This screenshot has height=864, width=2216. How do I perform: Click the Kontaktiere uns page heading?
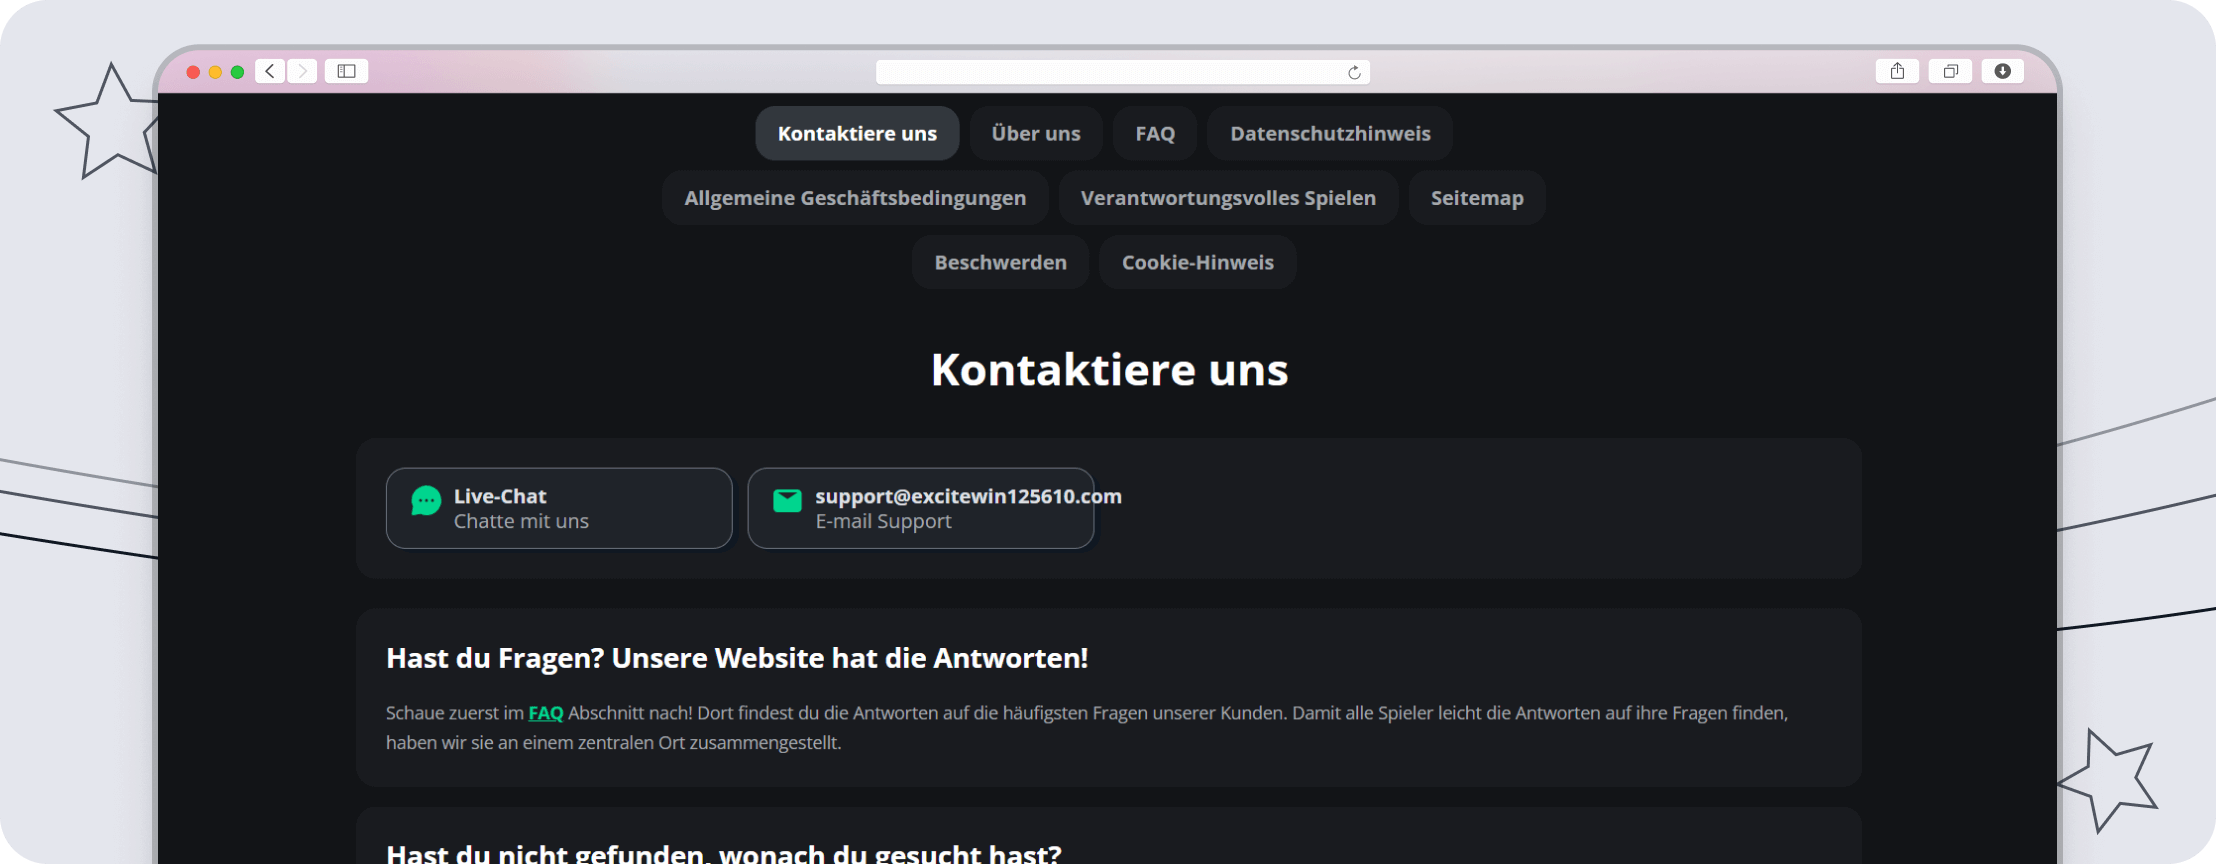[x=1109, y=370]
